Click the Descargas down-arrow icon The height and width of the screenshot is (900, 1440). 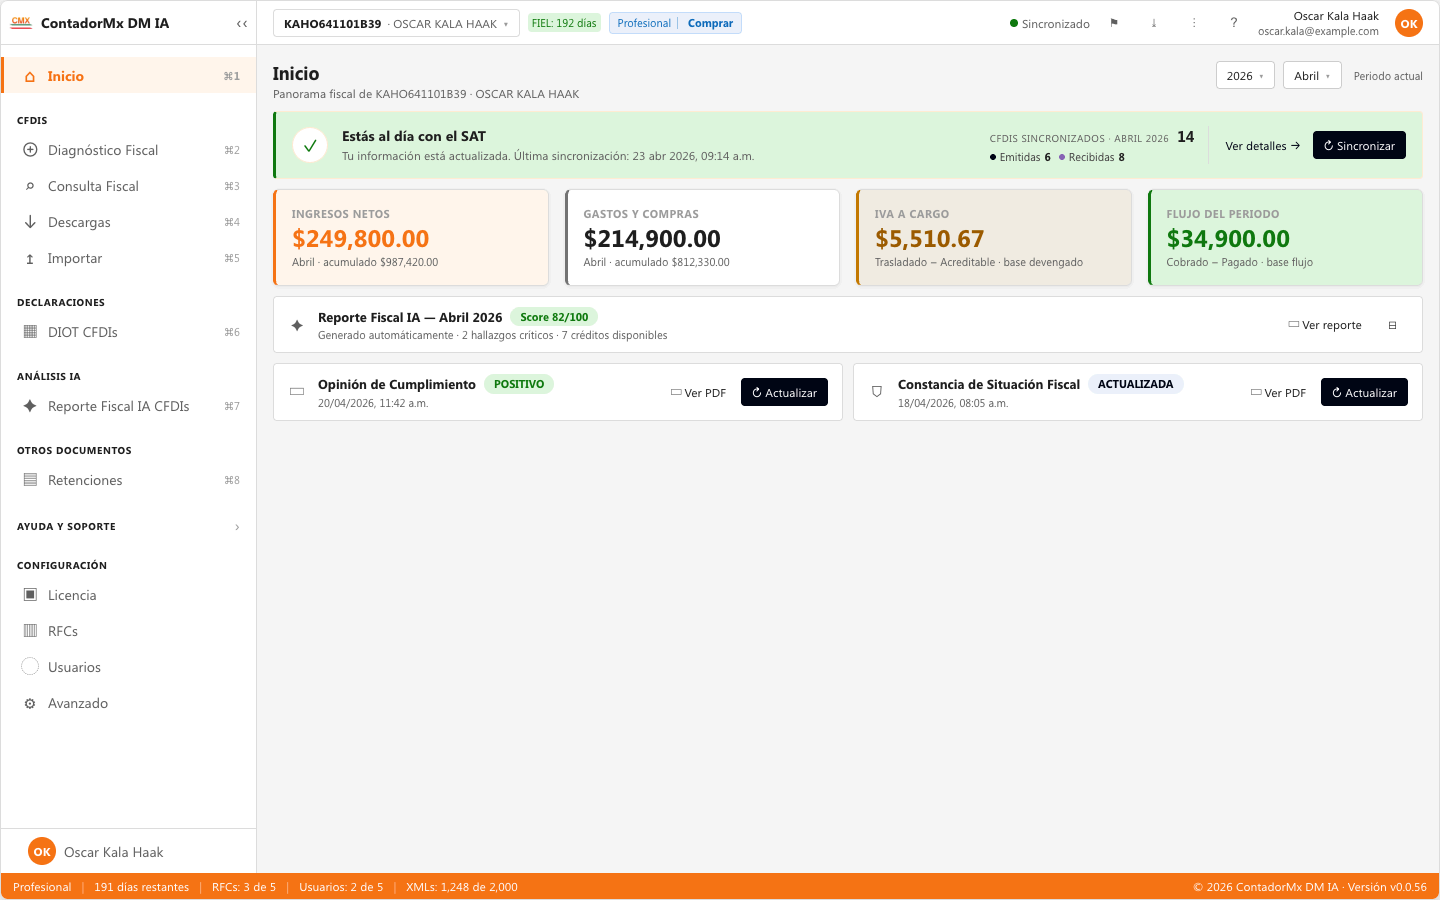pyautogui.click(x=30, y=222)
